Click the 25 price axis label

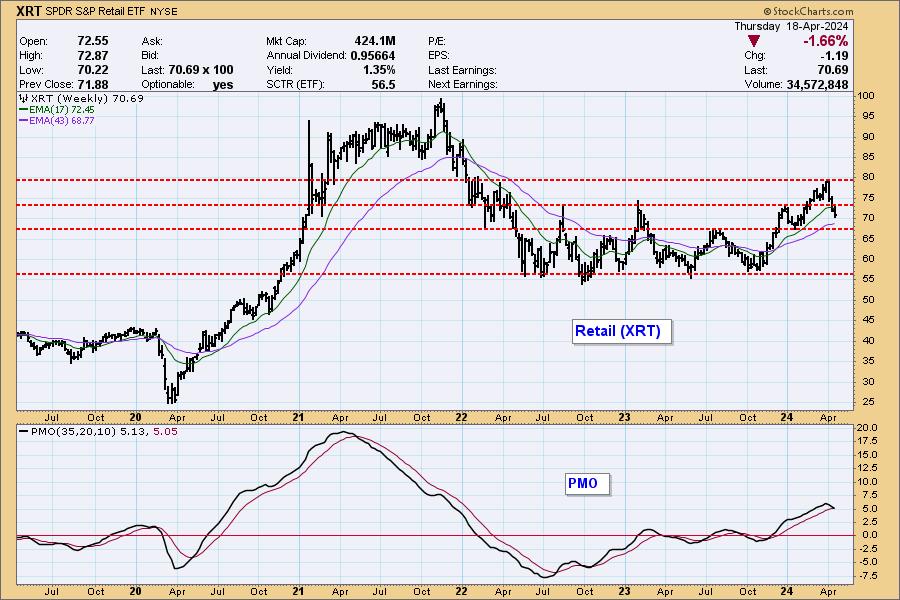868,401
